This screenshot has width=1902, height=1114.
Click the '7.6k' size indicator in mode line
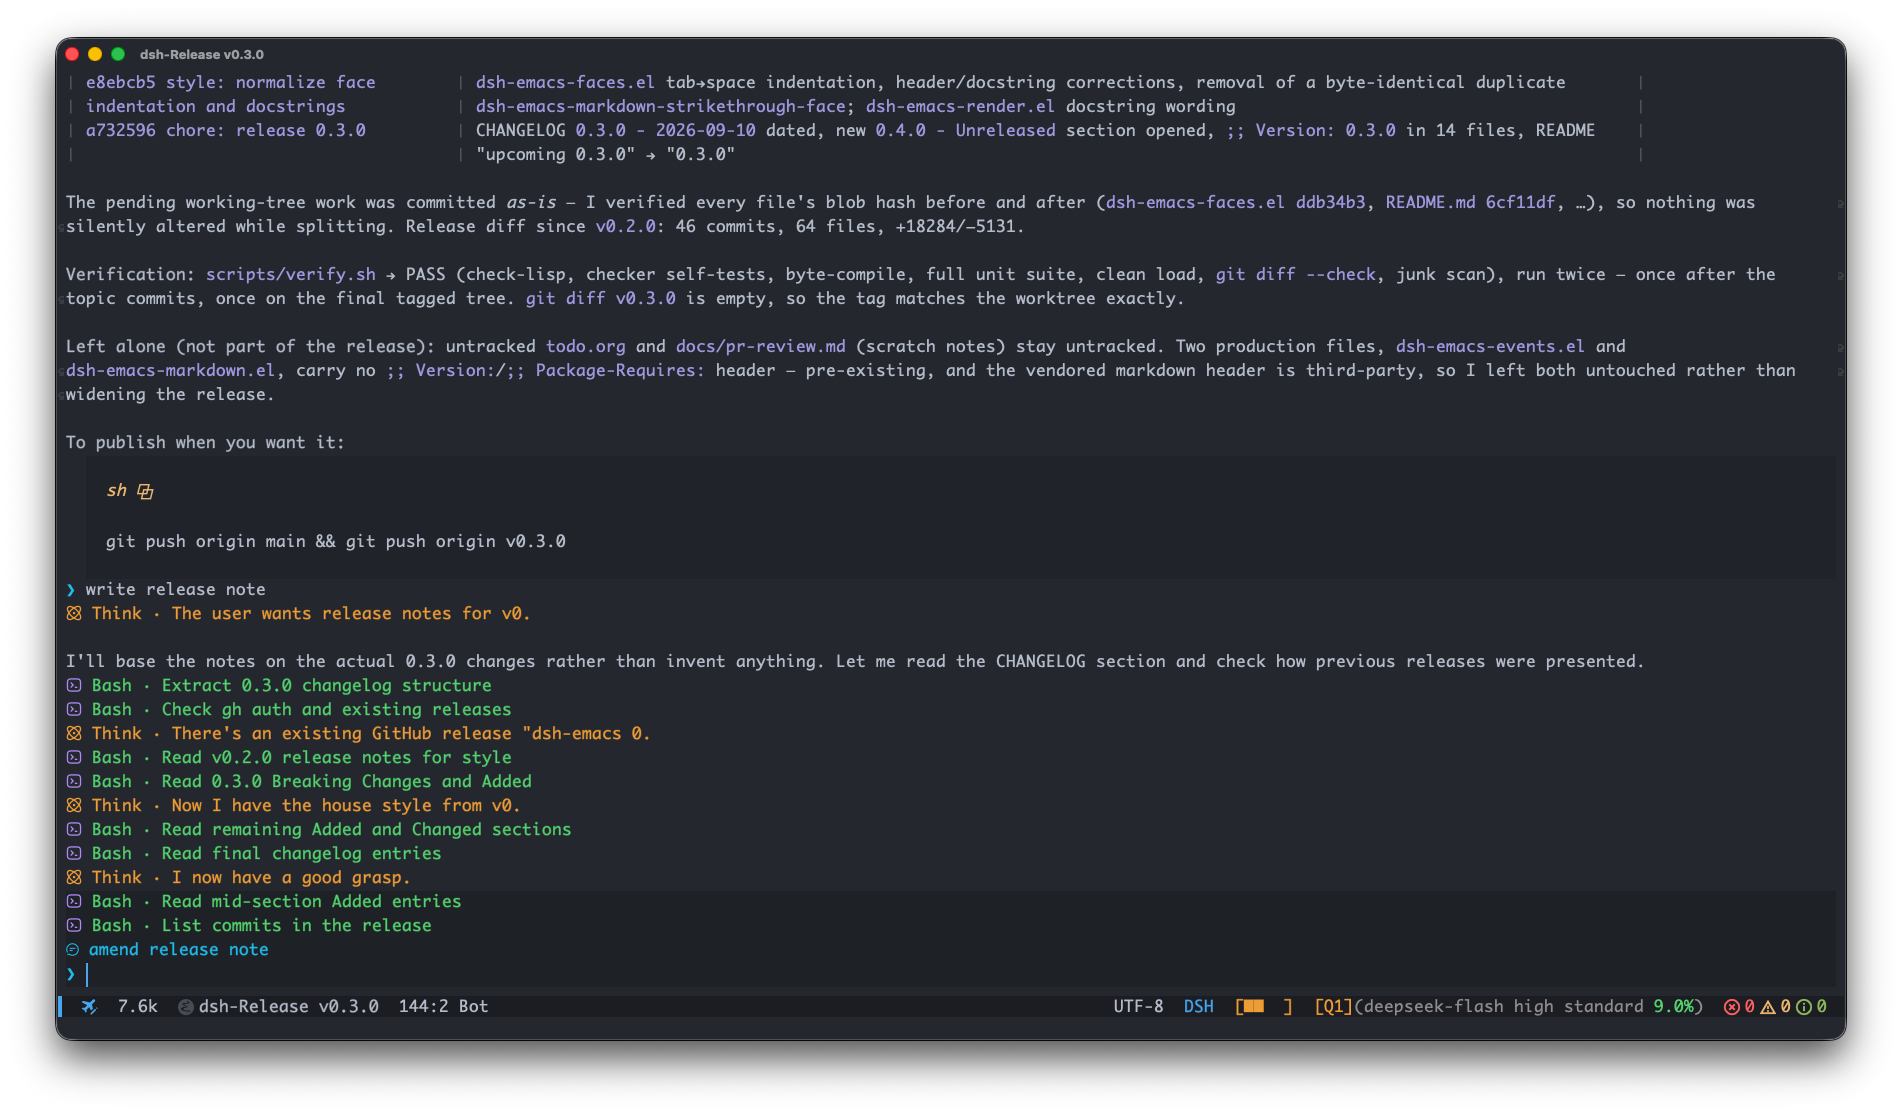tap(137, 1006)
